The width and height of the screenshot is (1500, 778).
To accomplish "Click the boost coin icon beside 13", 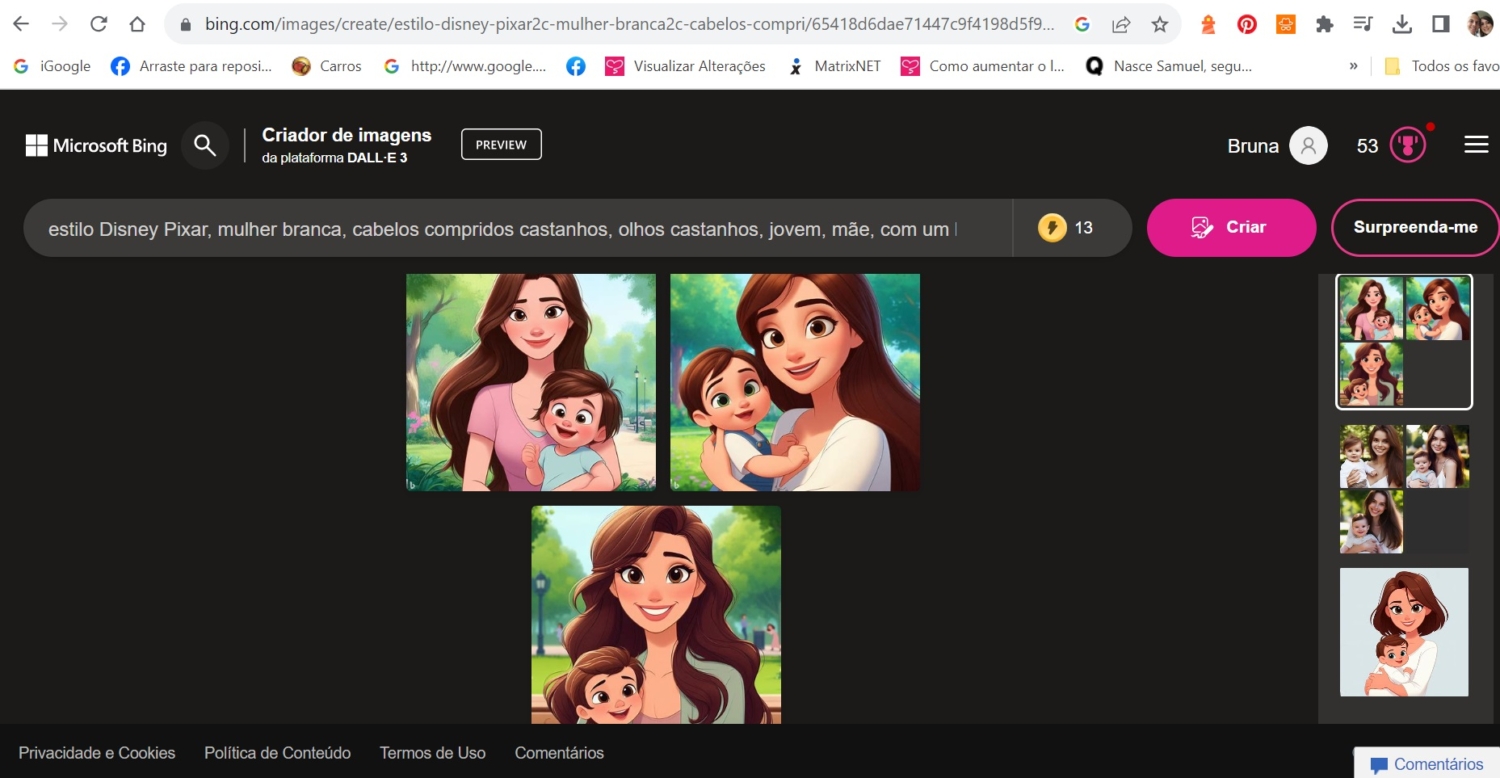I will pos(1052,227).
